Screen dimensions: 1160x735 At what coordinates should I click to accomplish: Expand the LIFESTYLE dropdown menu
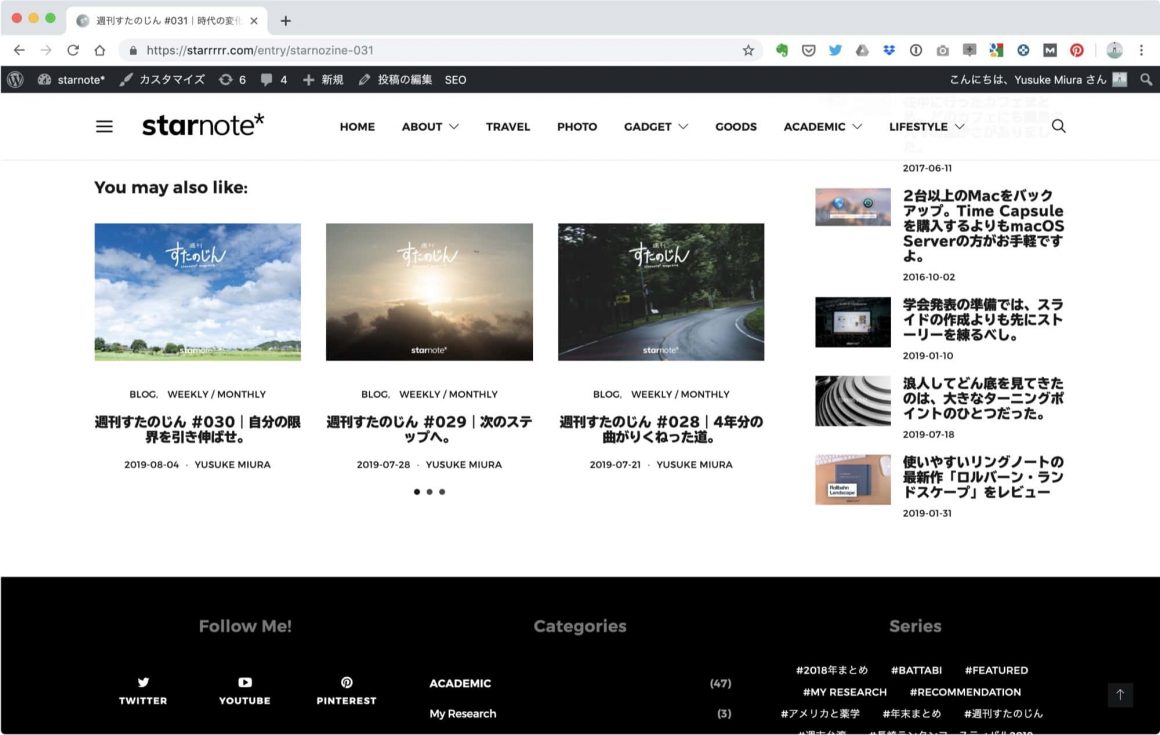(x=926, y=127)
